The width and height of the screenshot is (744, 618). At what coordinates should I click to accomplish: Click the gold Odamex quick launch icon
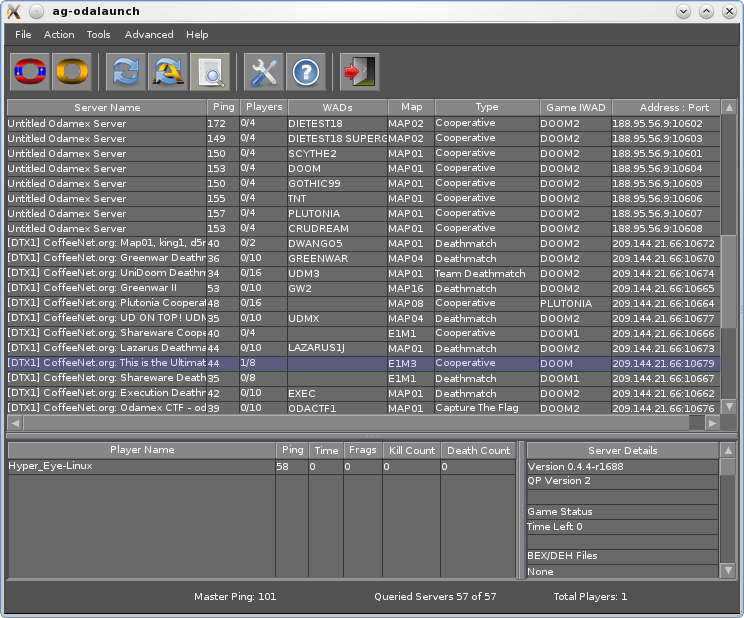[72, 72]
